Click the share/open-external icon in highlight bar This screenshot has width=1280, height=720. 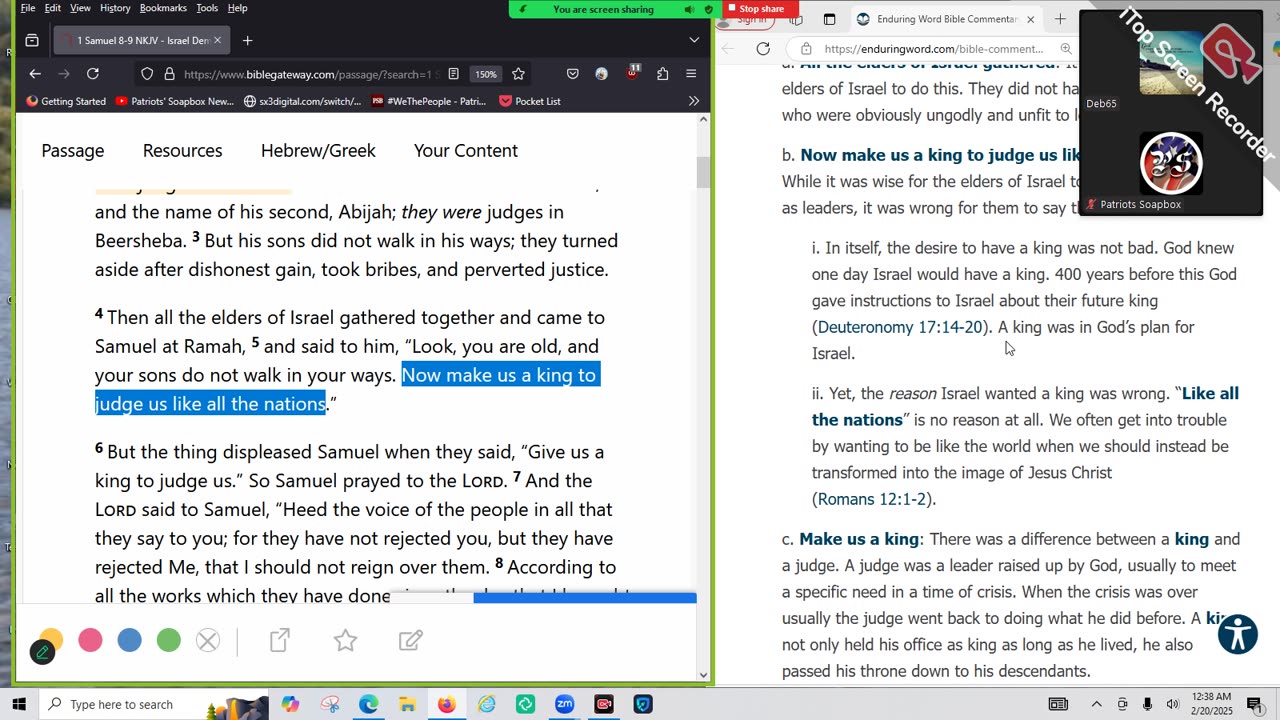click(280, 640)
